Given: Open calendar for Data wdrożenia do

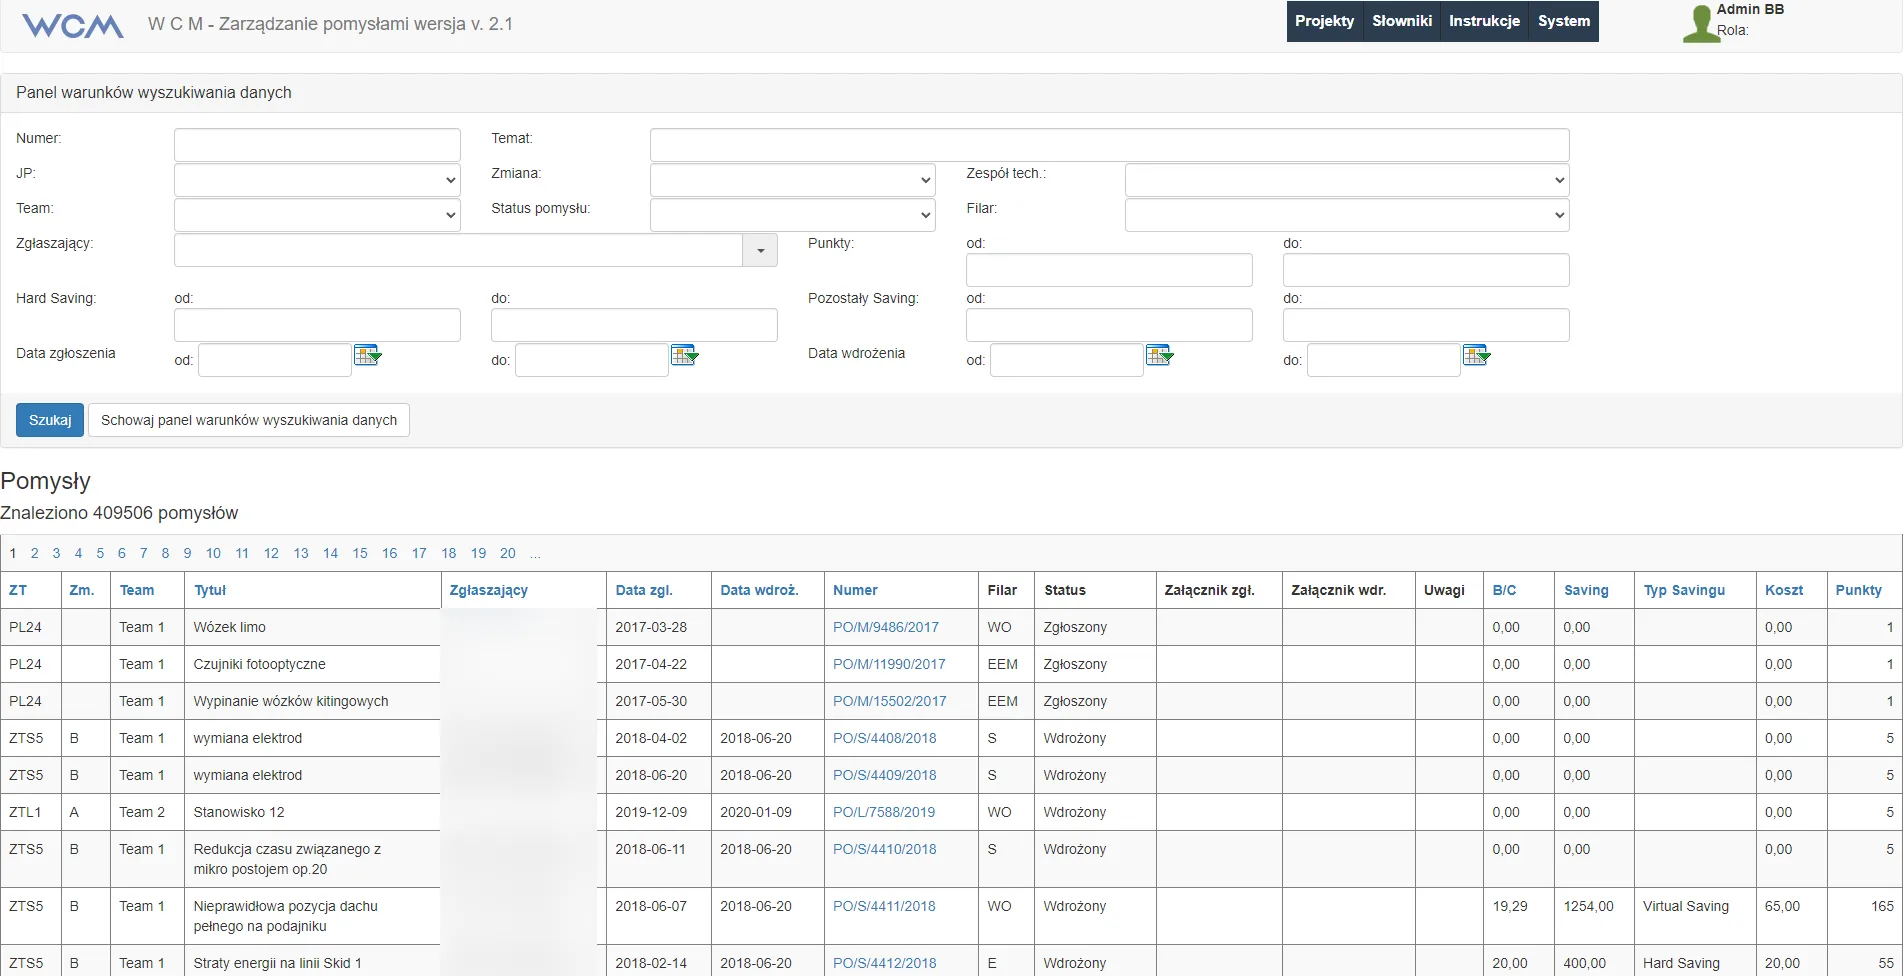Looking at the screenshot, I should tap(1476, 355).
